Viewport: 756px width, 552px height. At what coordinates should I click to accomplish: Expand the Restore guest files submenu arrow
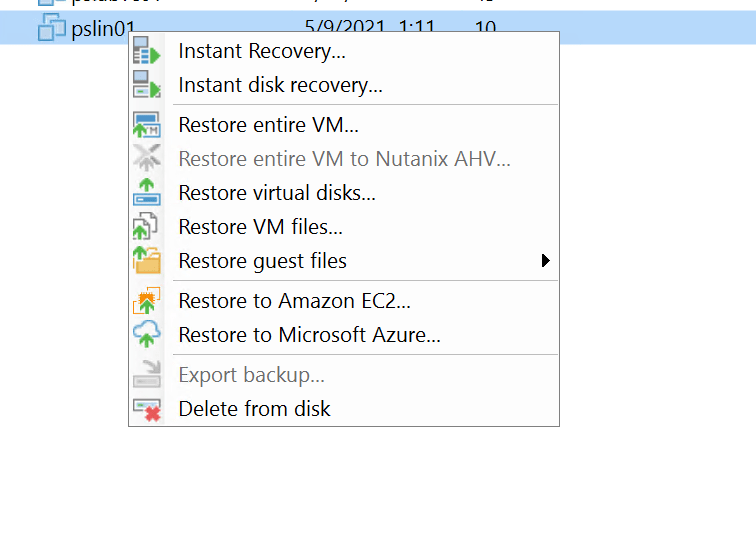tap(545, 260)
